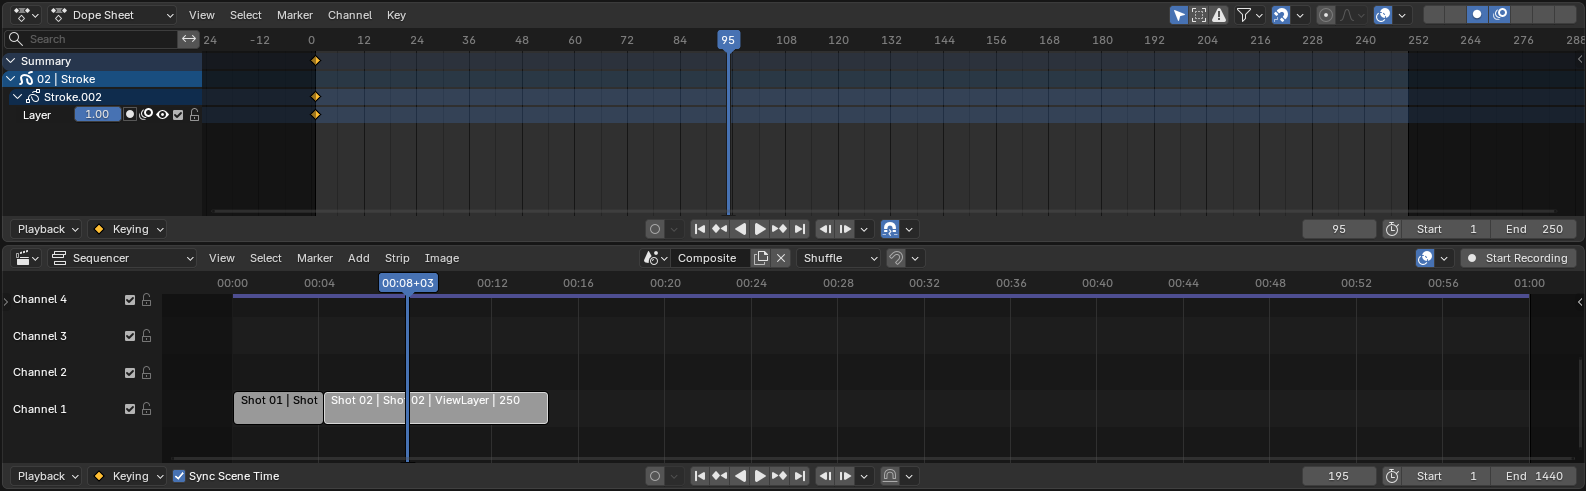Remove the Composite scene with the X button
The width and height of the screenshot is (1586, 491).
781,258
